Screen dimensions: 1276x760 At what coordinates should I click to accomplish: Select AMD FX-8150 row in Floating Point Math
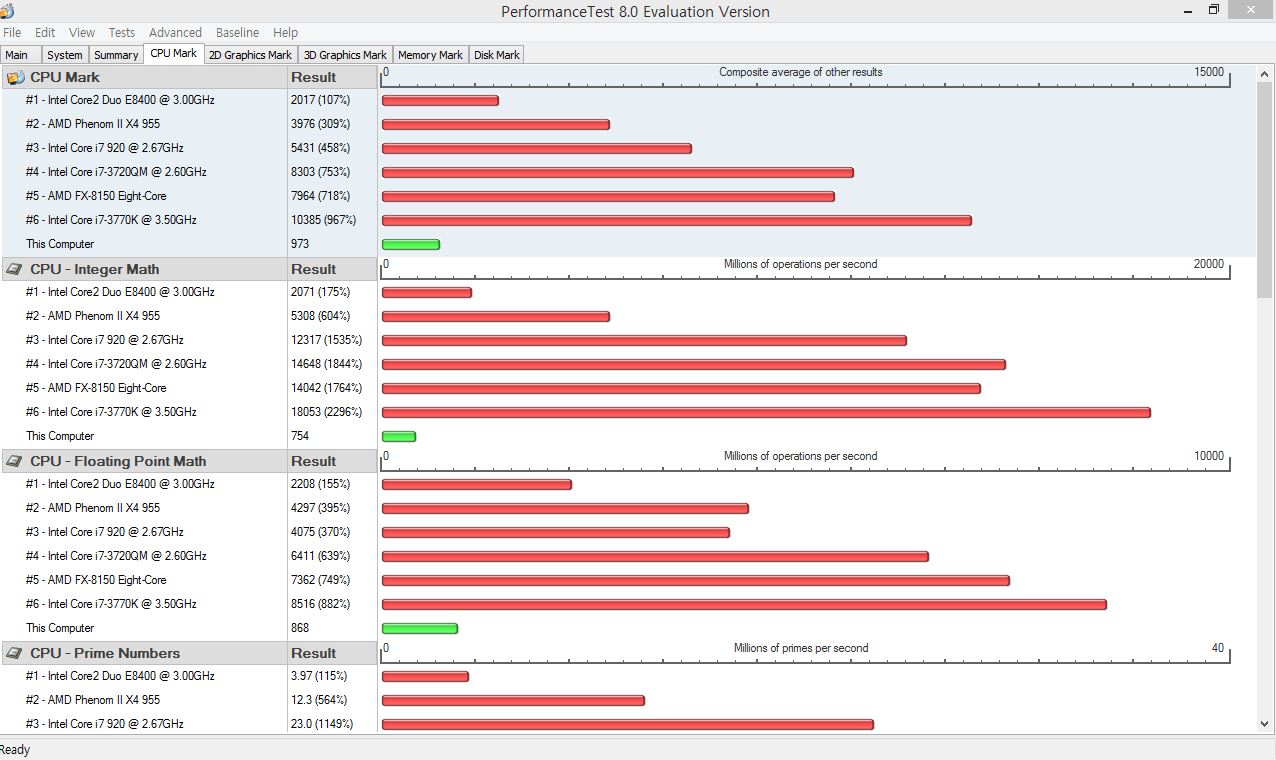(x=96, y=580)
